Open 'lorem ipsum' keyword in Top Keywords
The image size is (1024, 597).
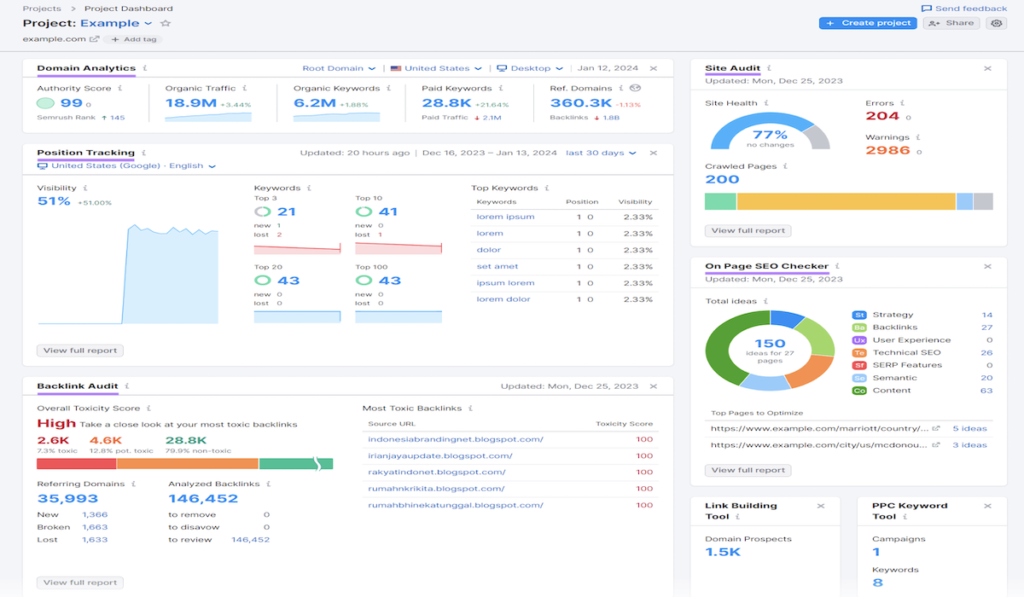505,217
